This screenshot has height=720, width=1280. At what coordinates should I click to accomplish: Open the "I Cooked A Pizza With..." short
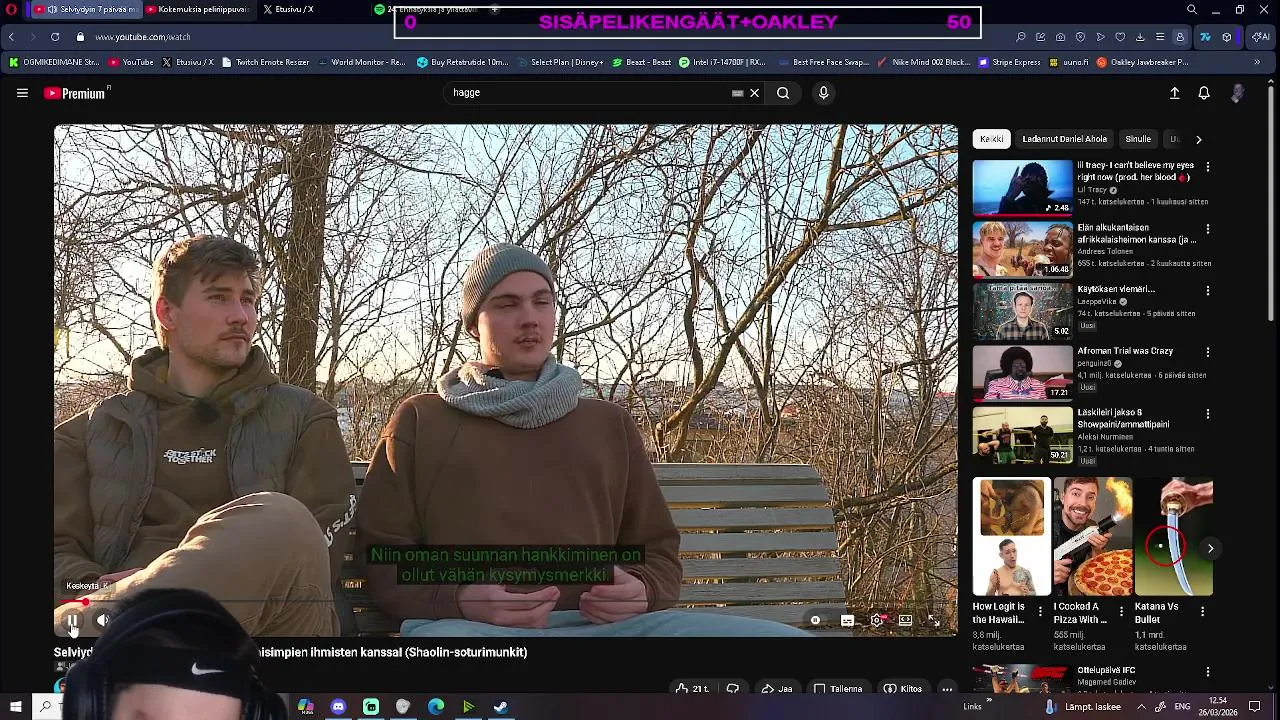tap(1093, 537)
